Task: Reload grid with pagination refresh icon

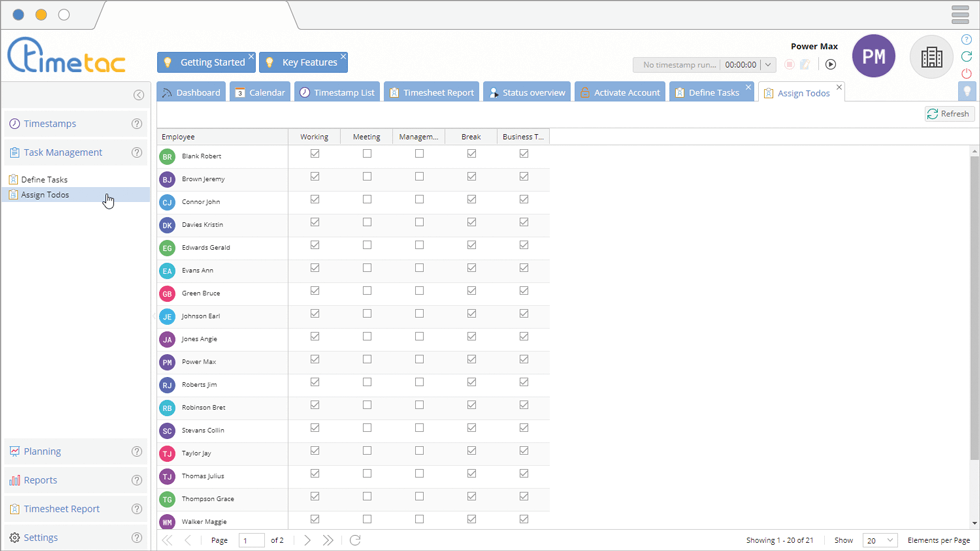Action: click(355, 540)
